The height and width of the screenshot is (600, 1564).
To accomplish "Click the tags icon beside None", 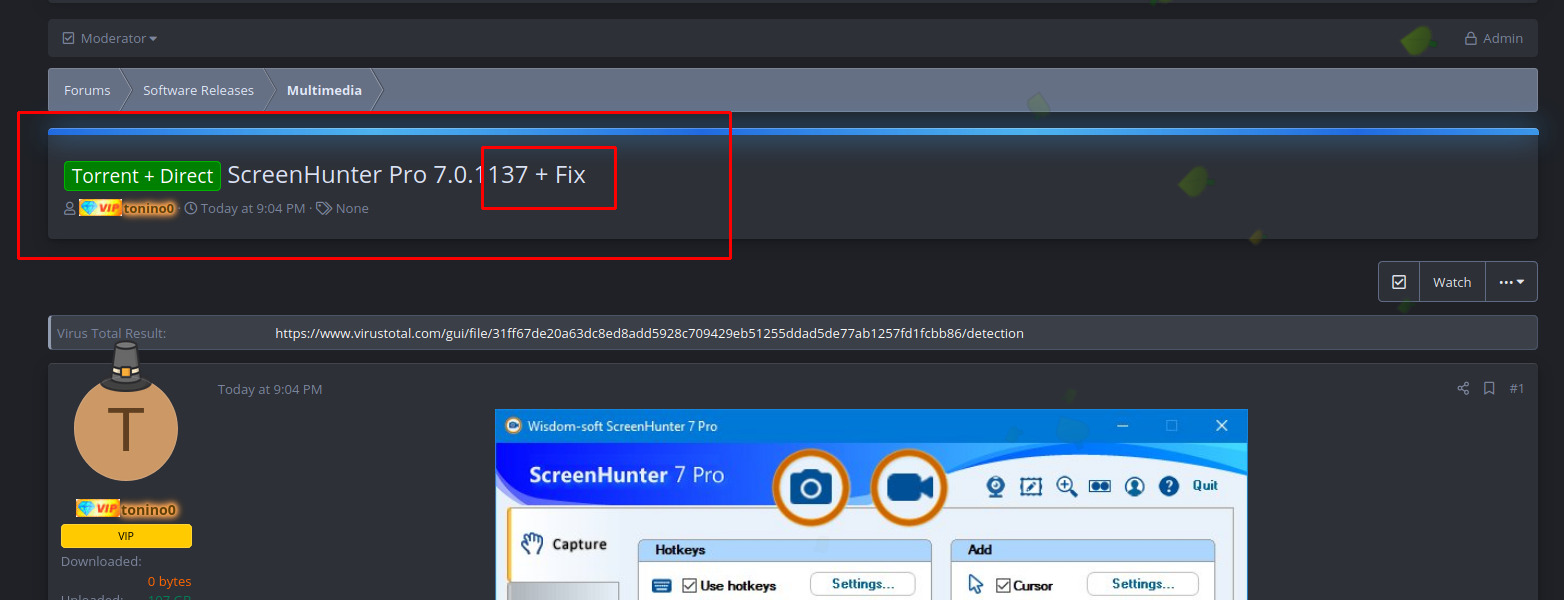I will coord(324,208).
